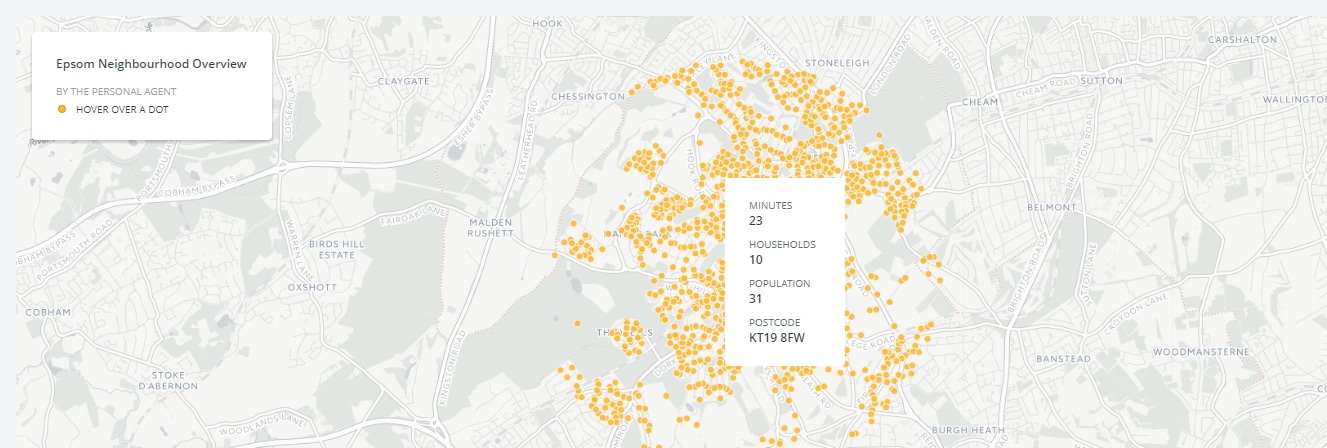Image resolution: width=1327 pixels, height=448 pixels.
Task: Click the postcode KT19 8FW in the tooltip
Action: click(x=777, y=338)
